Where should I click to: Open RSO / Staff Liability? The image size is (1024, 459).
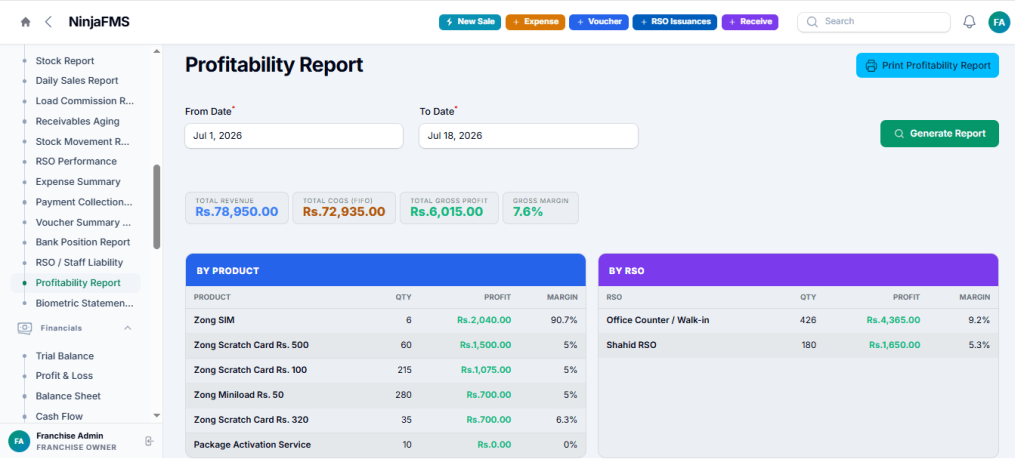coord(79,262)
